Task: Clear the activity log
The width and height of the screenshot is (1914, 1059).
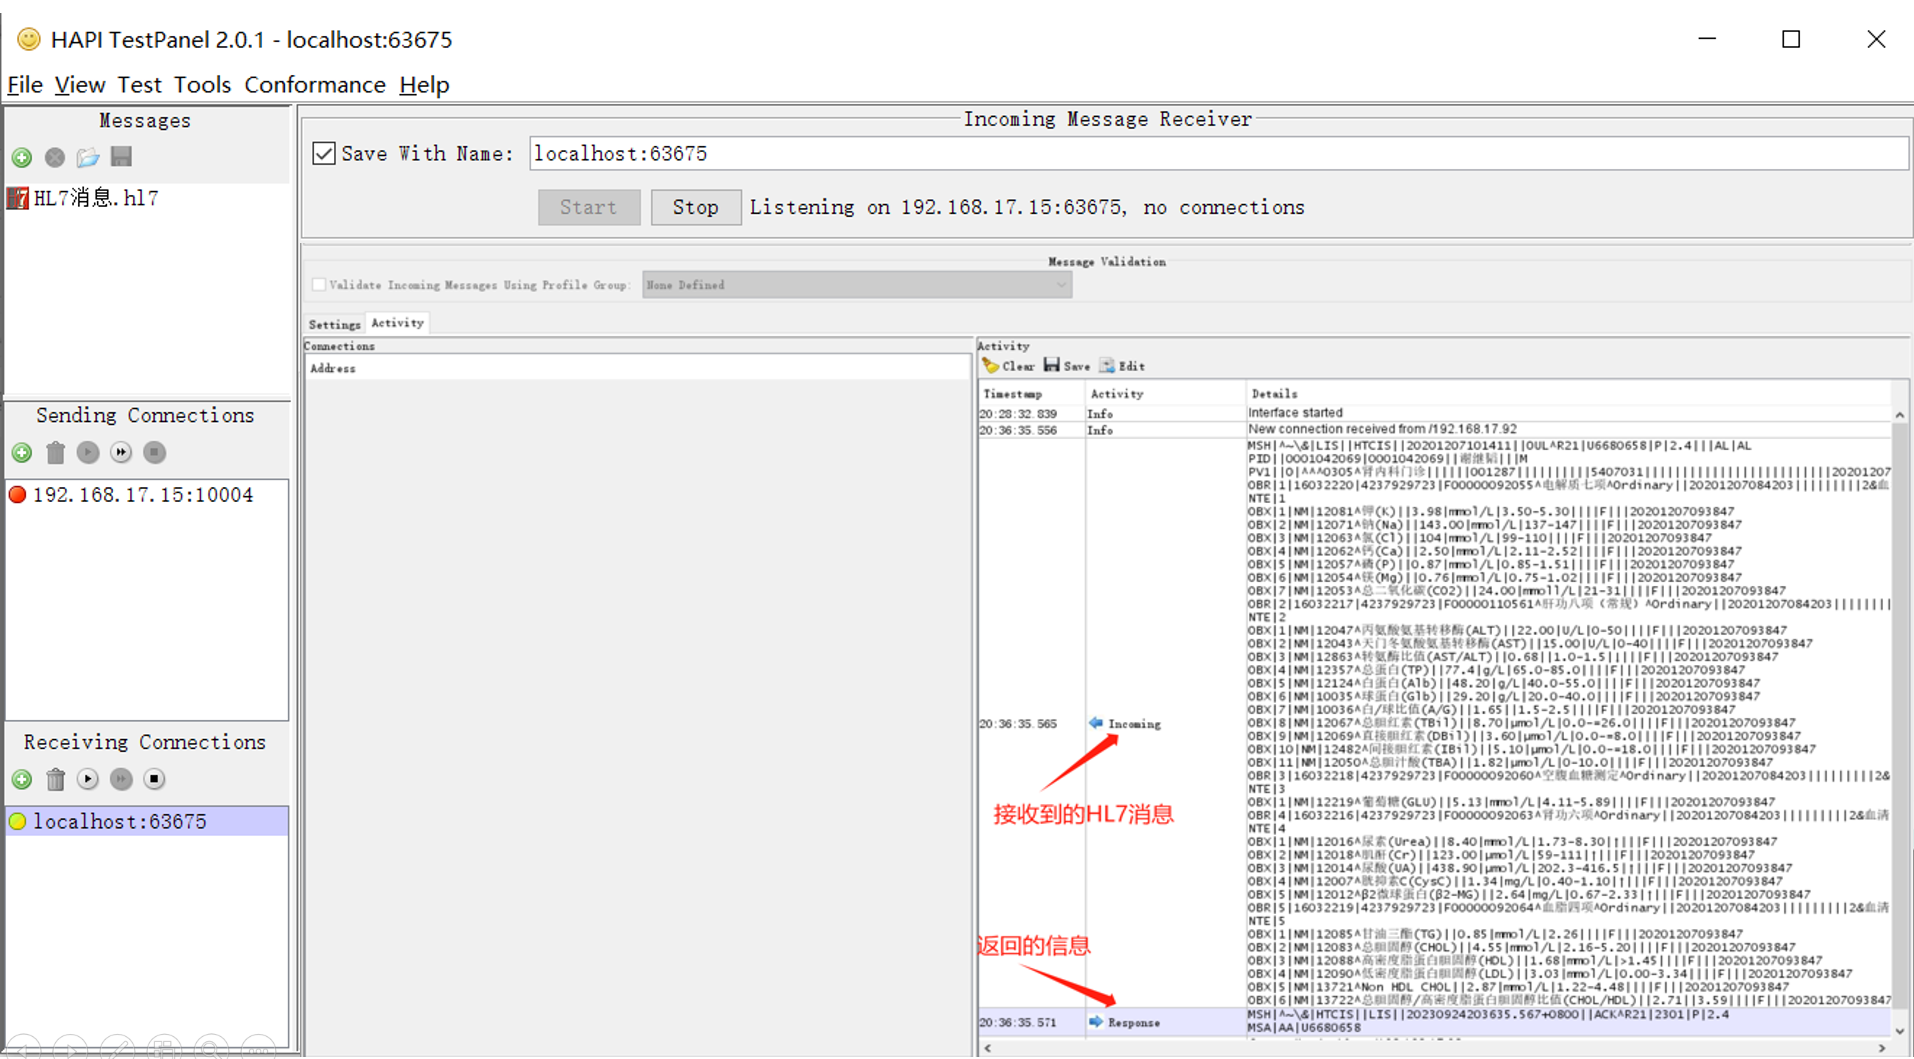Action: click(x=1008, y=366)
